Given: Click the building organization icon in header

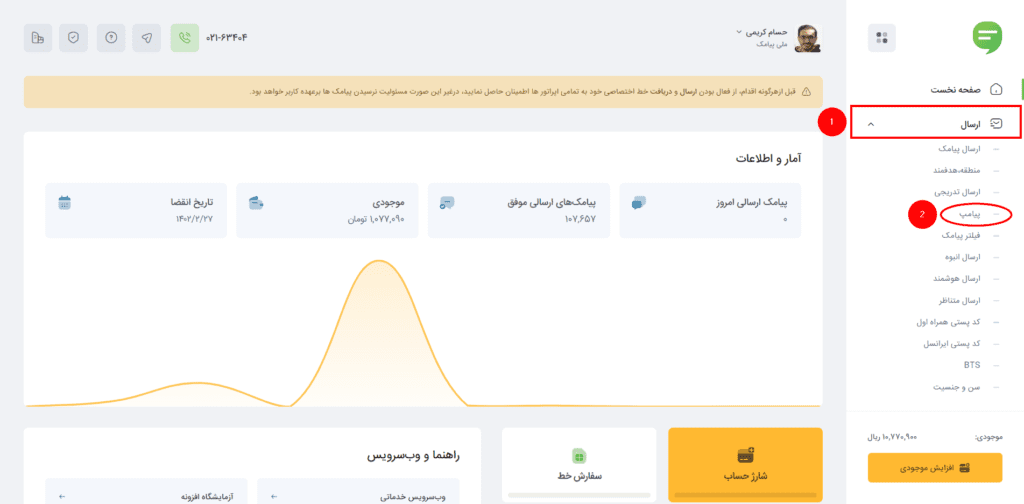Looking at the screenshot, I should click(x=38, y=38).
